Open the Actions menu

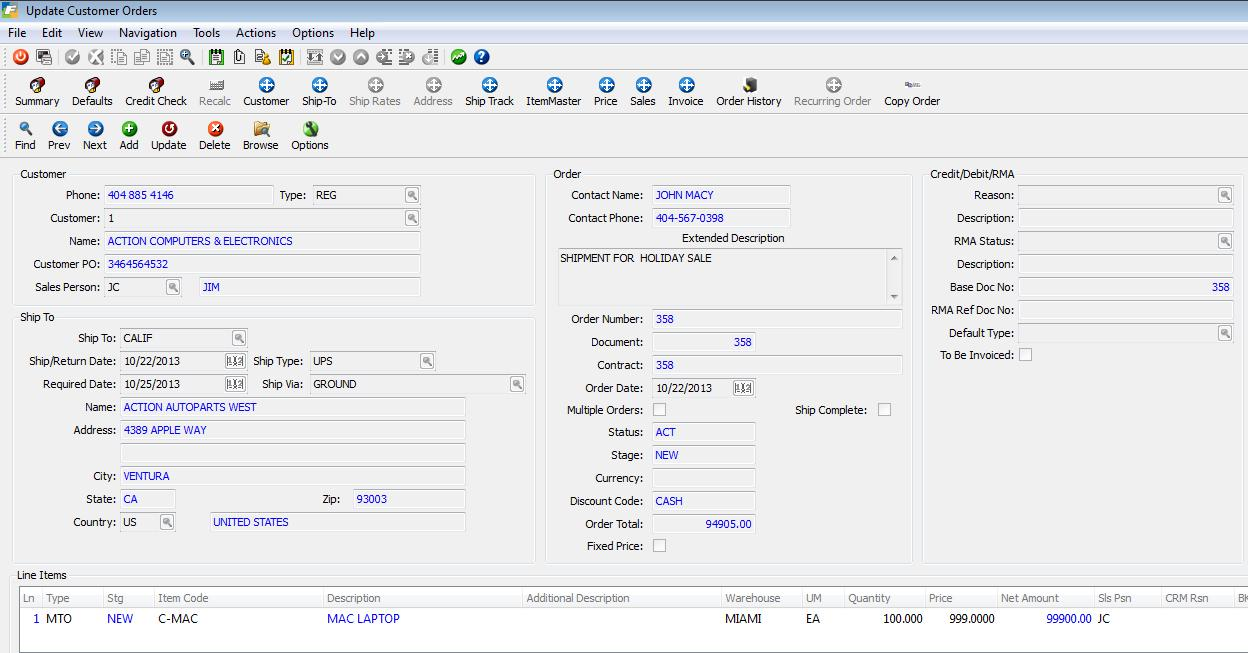tap(255, 33)
